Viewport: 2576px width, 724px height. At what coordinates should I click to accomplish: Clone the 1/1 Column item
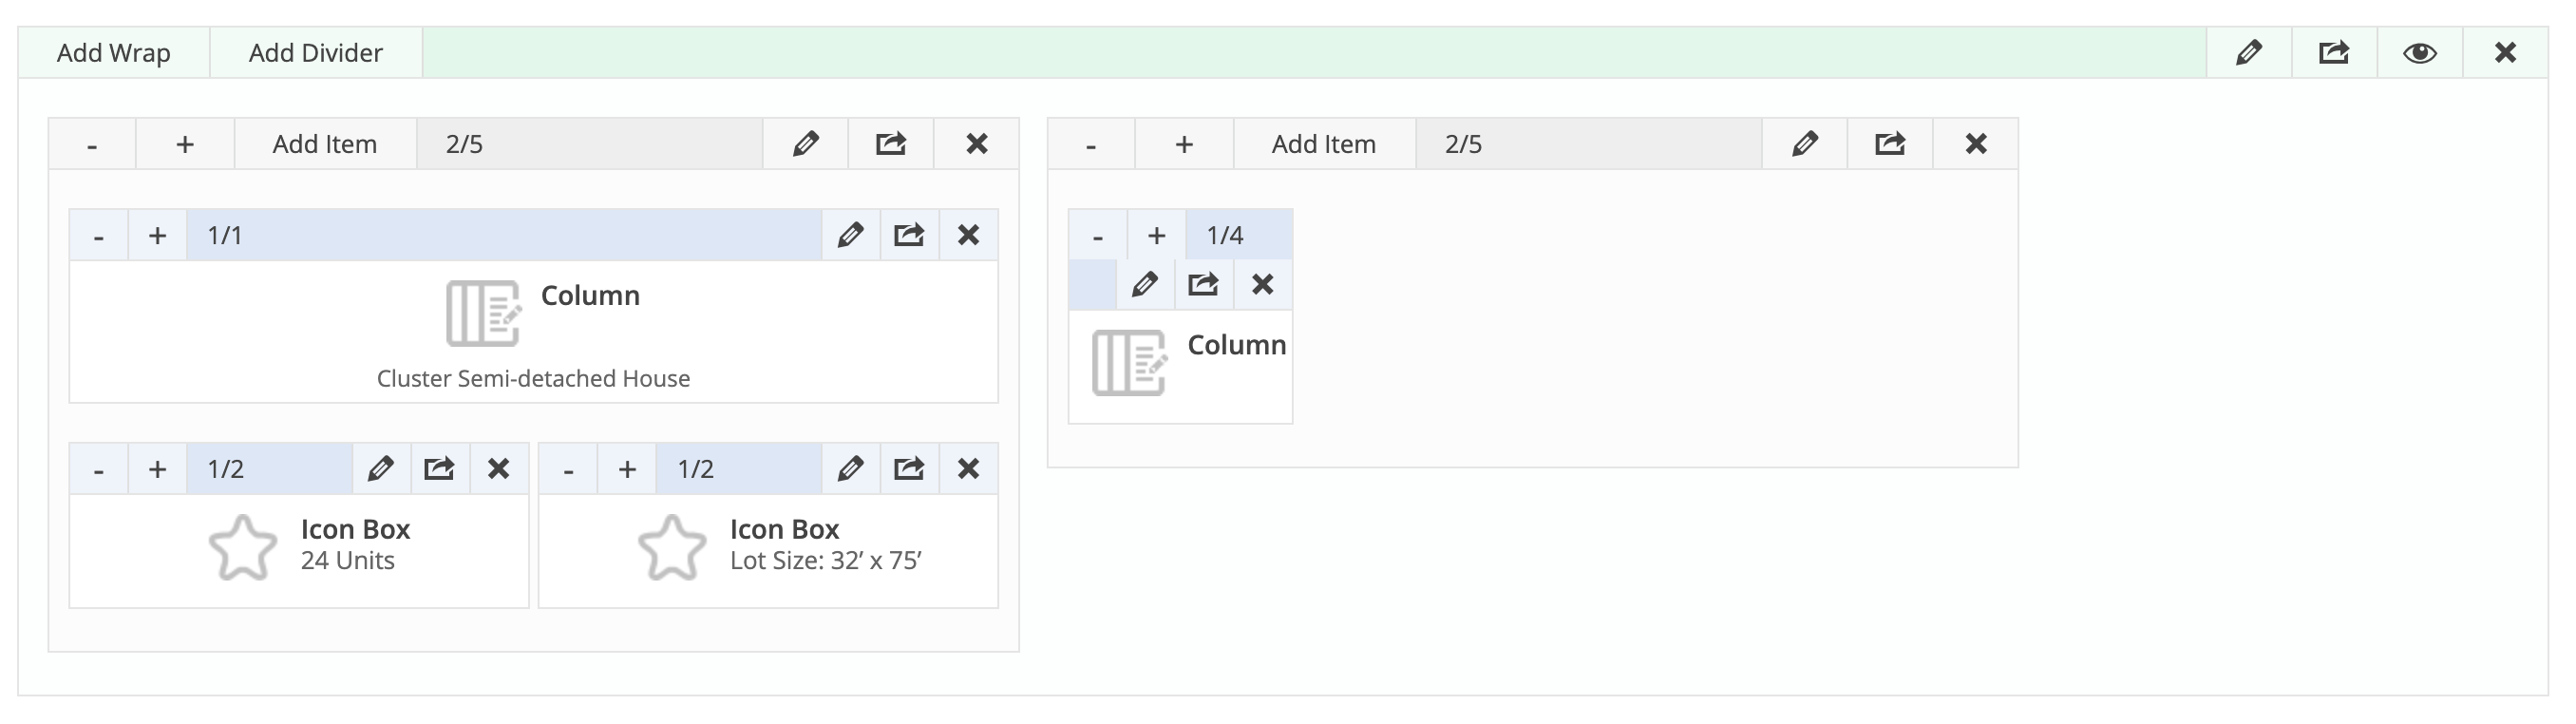click(x=909, y=235)
